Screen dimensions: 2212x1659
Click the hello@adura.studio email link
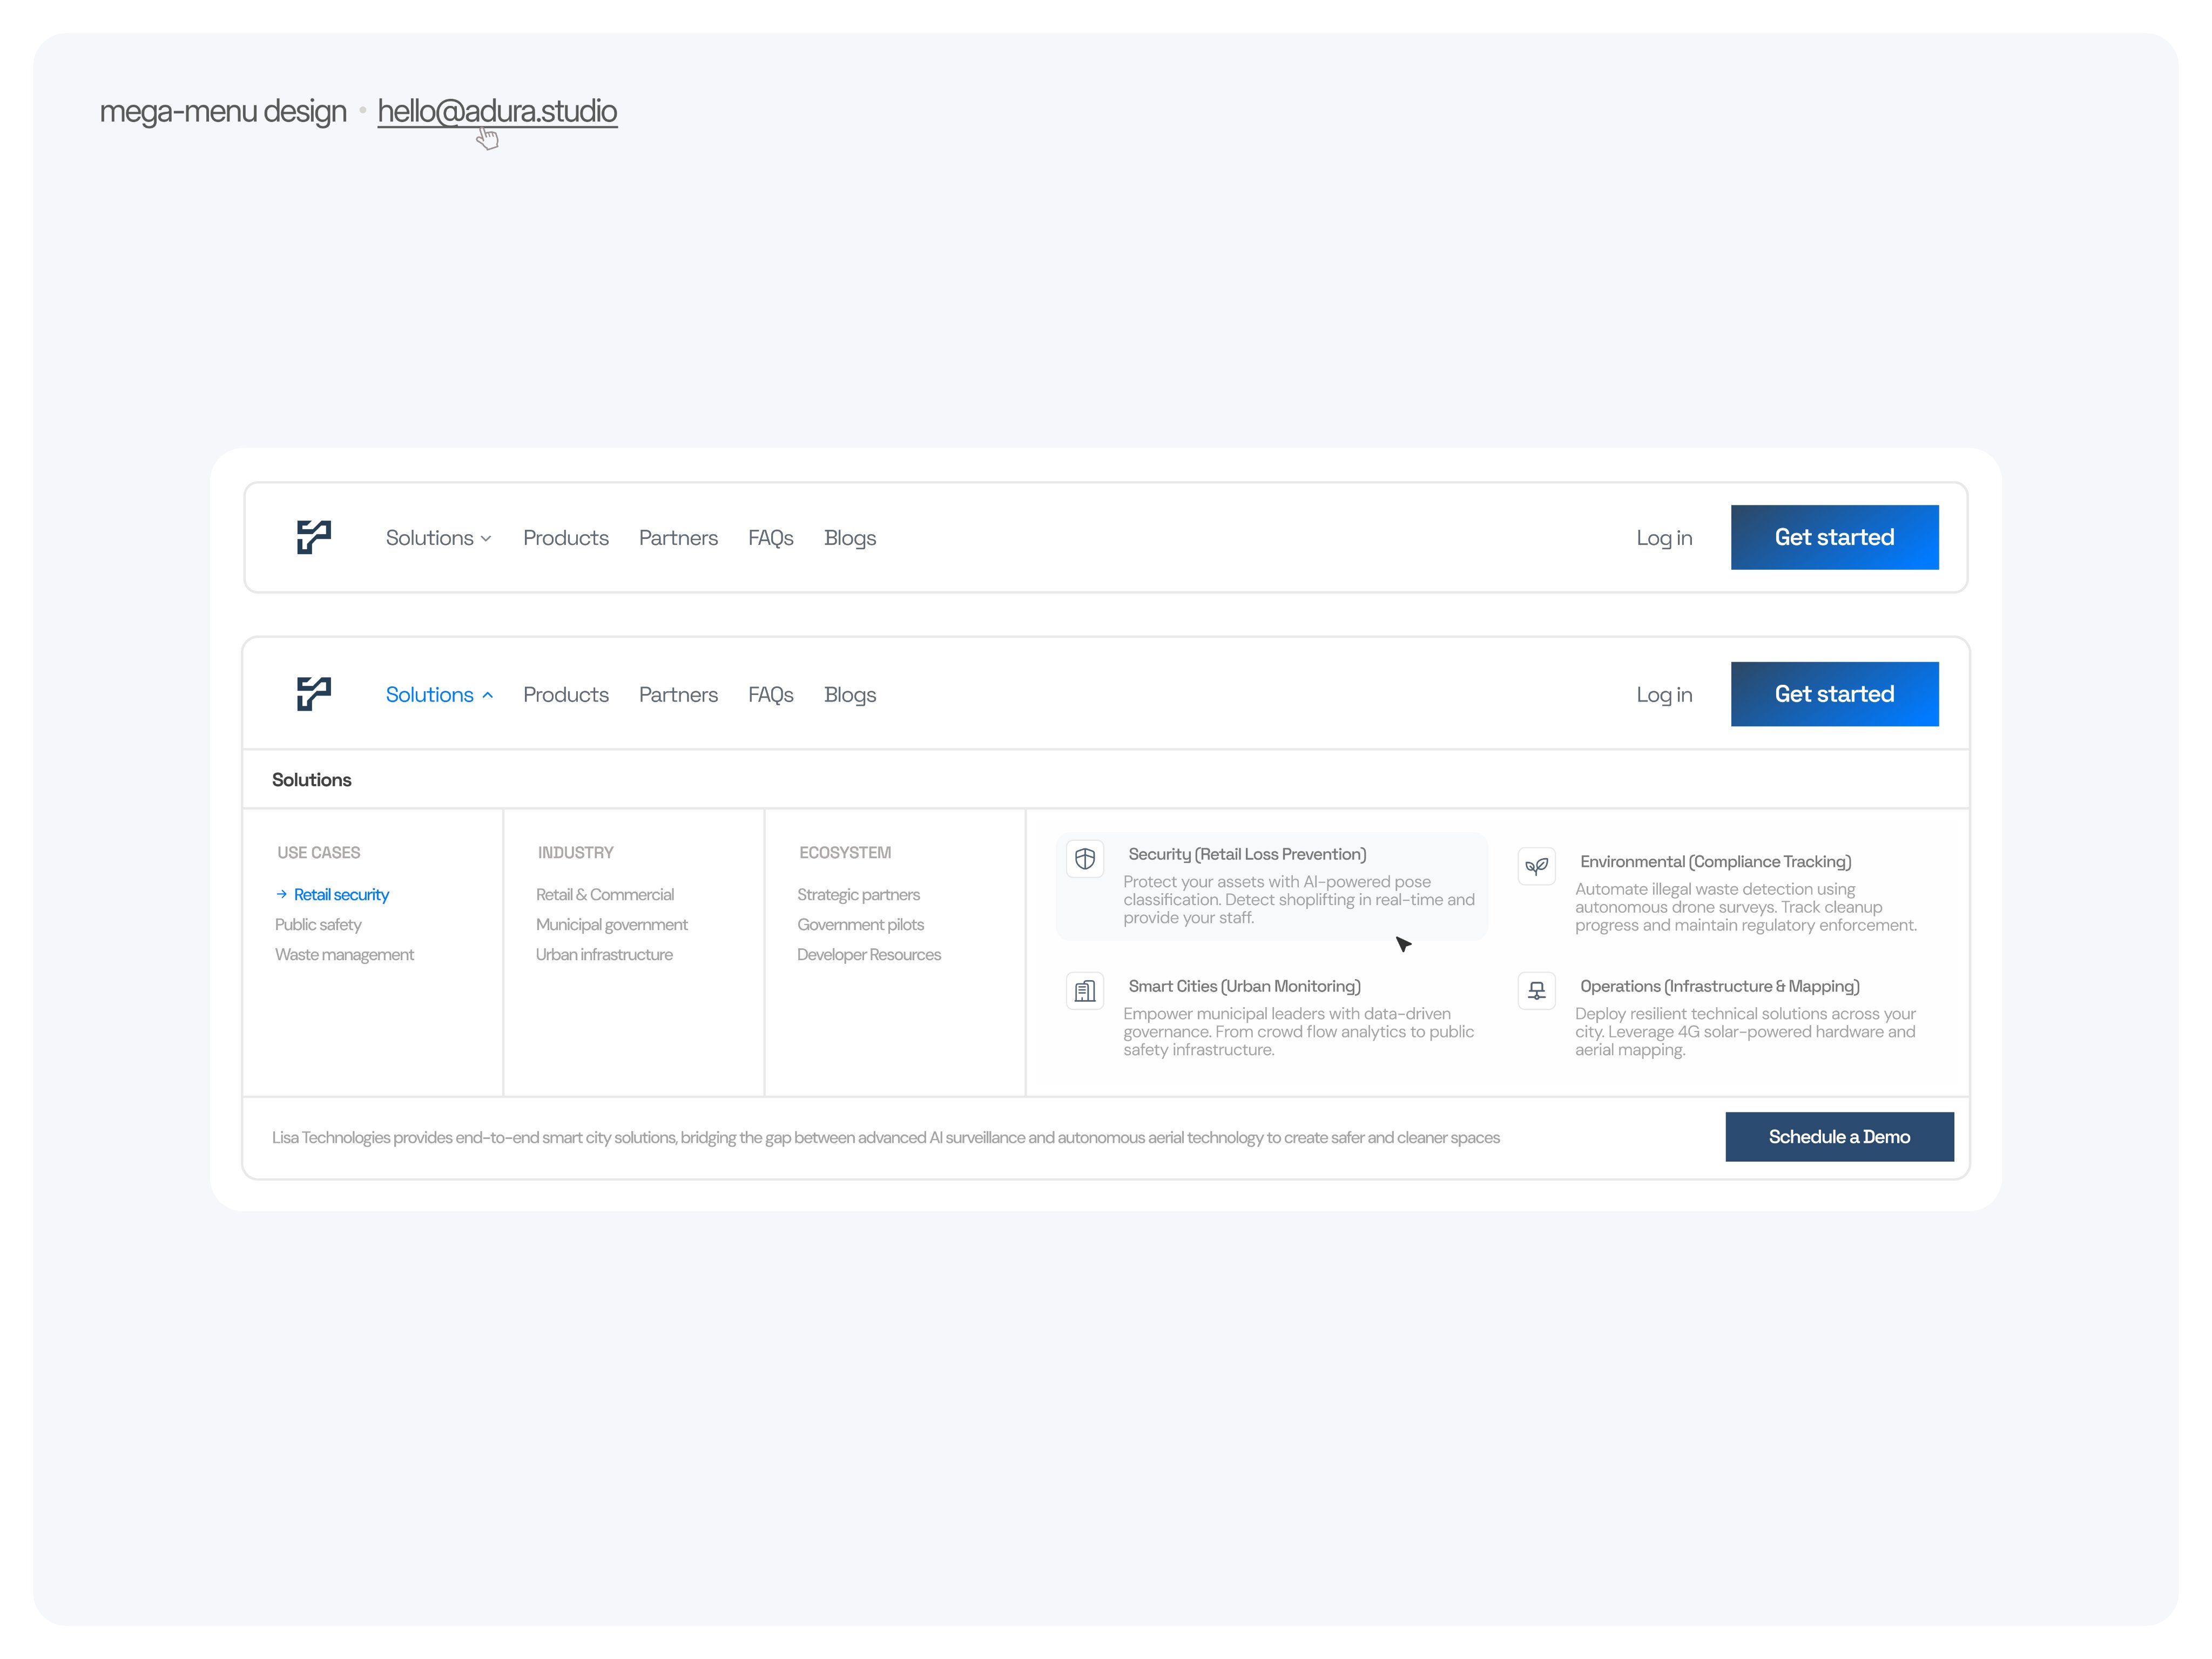click(x=497, y=111)
